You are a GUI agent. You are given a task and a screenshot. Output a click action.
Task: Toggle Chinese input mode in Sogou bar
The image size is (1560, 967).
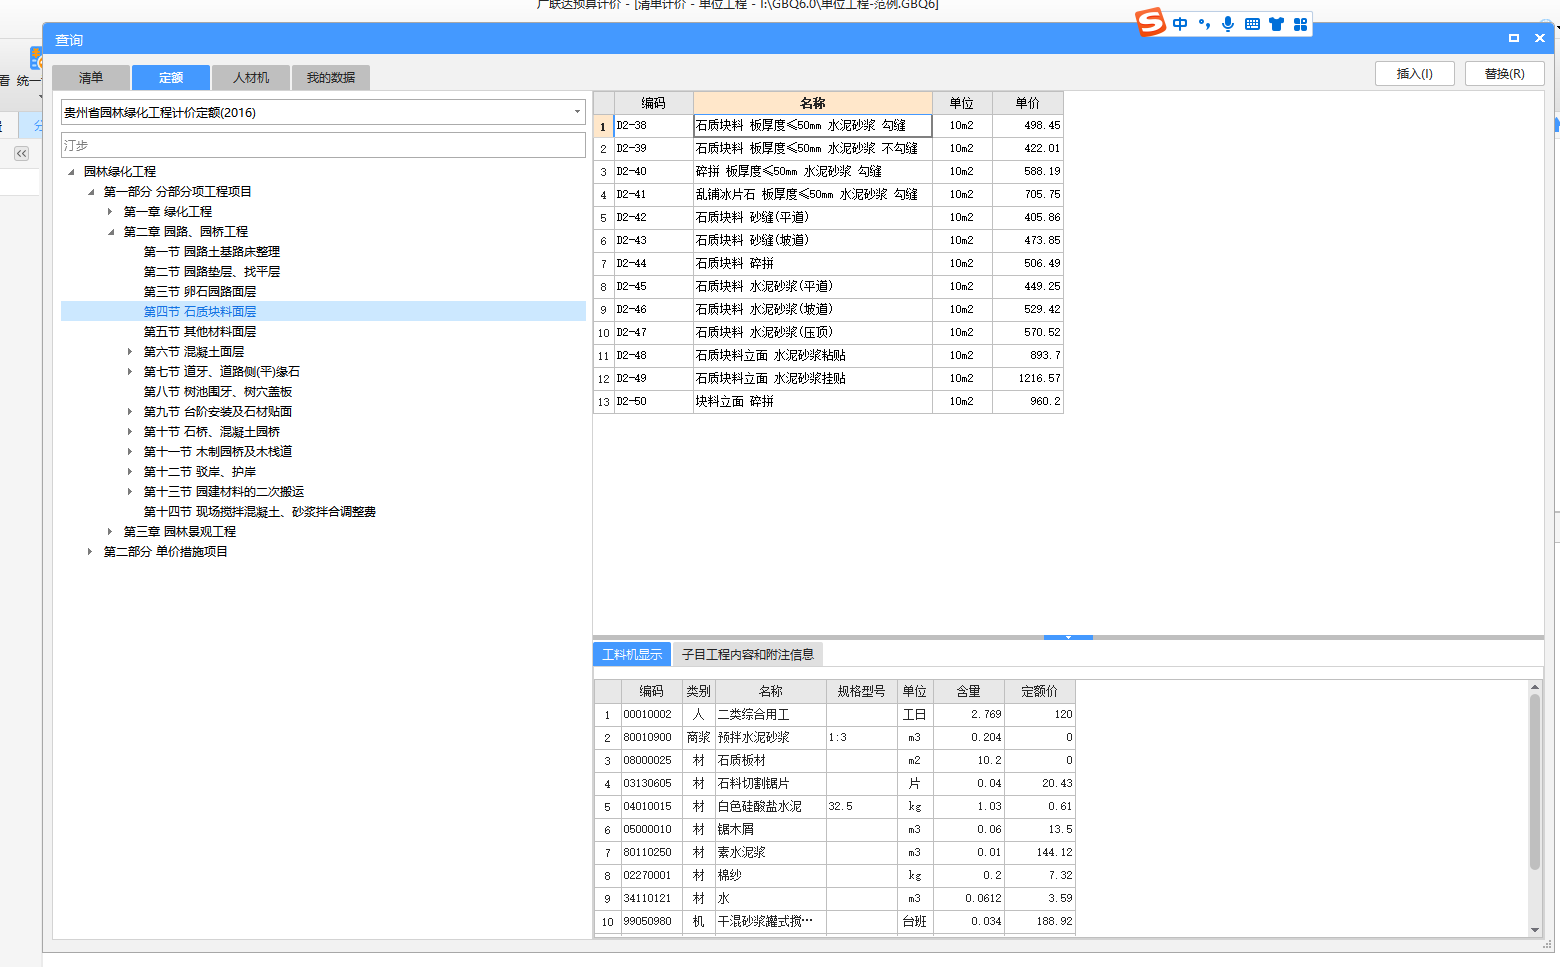click(1180, 24)
